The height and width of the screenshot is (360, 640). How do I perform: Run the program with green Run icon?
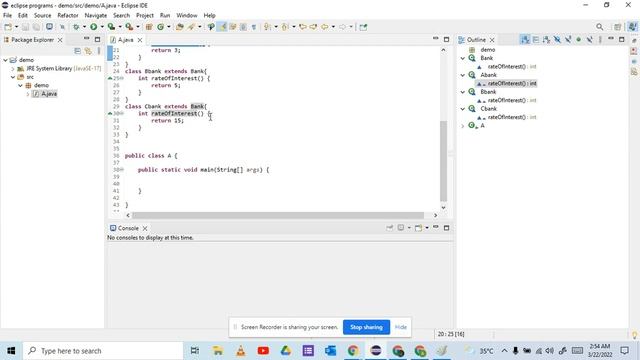(x=93, y=27)
